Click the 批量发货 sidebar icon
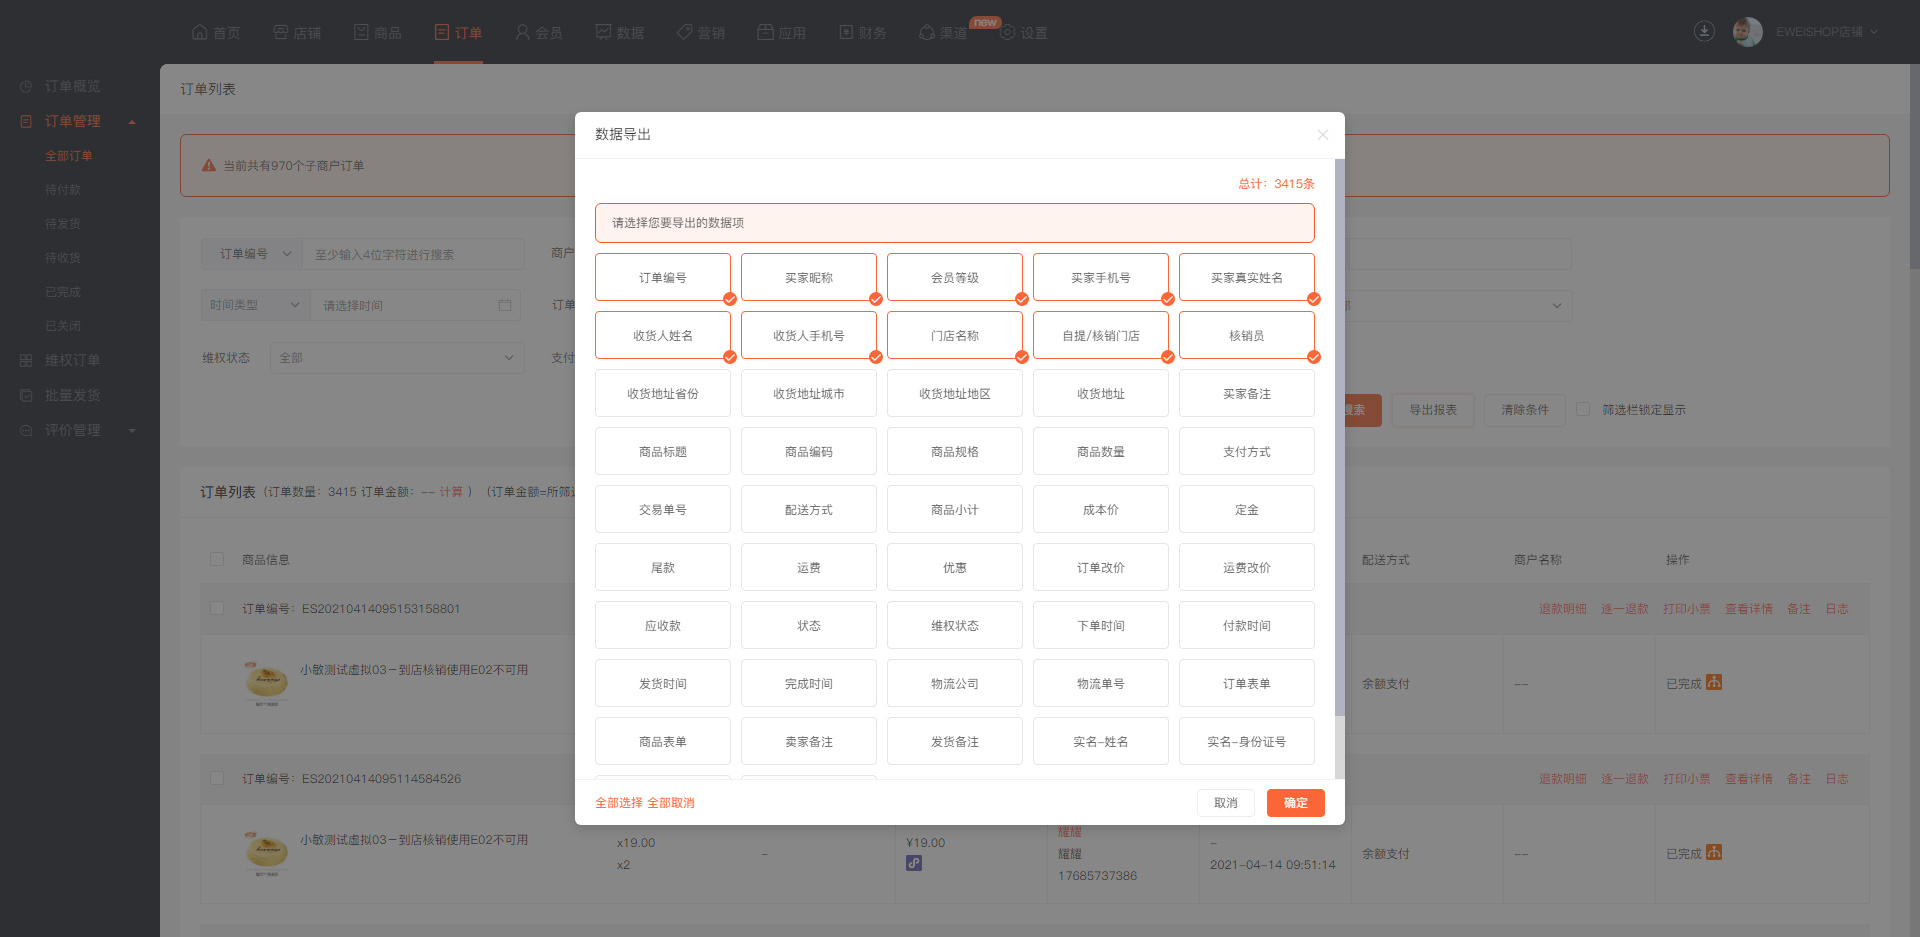This screenshot has height=937, width=1920. tap(26, 396)
